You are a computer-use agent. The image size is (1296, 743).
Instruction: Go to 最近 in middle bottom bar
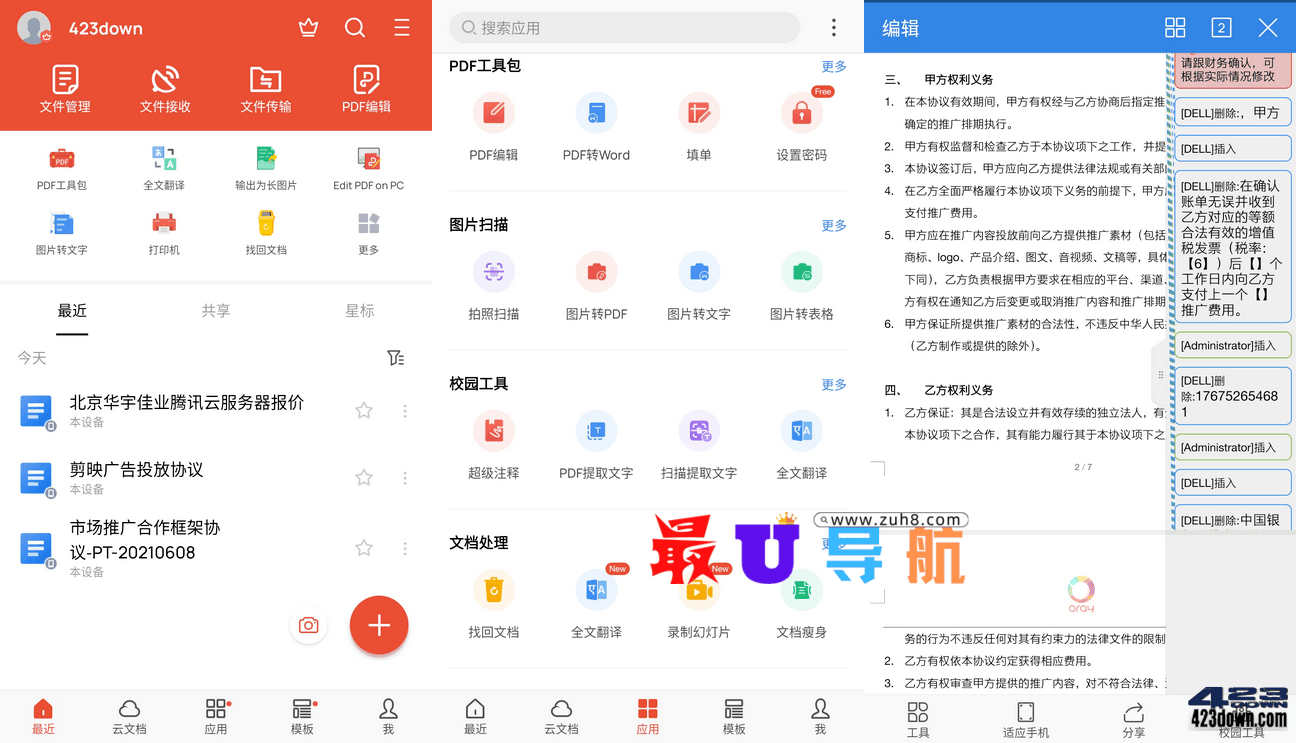tap(475, 716)
